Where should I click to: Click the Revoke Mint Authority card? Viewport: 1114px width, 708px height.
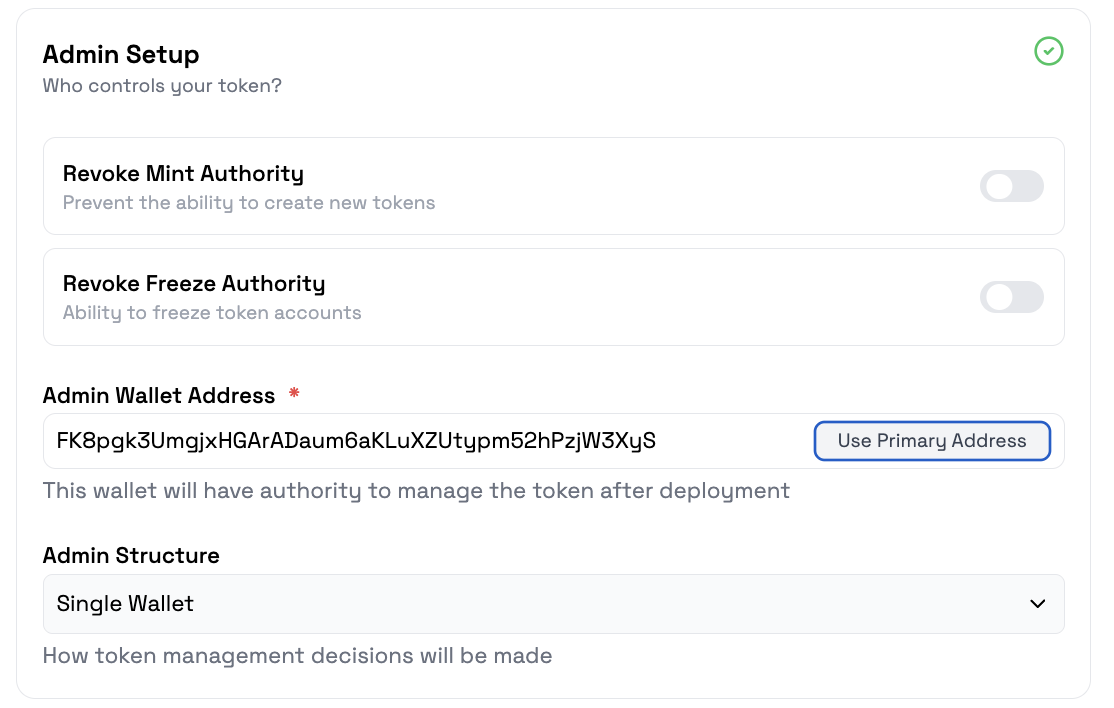[553, 186]
